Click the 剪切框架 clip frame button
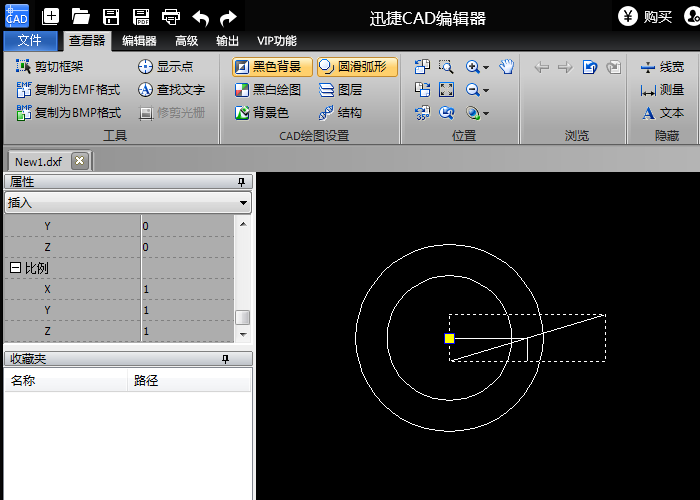 coord(49,67)
